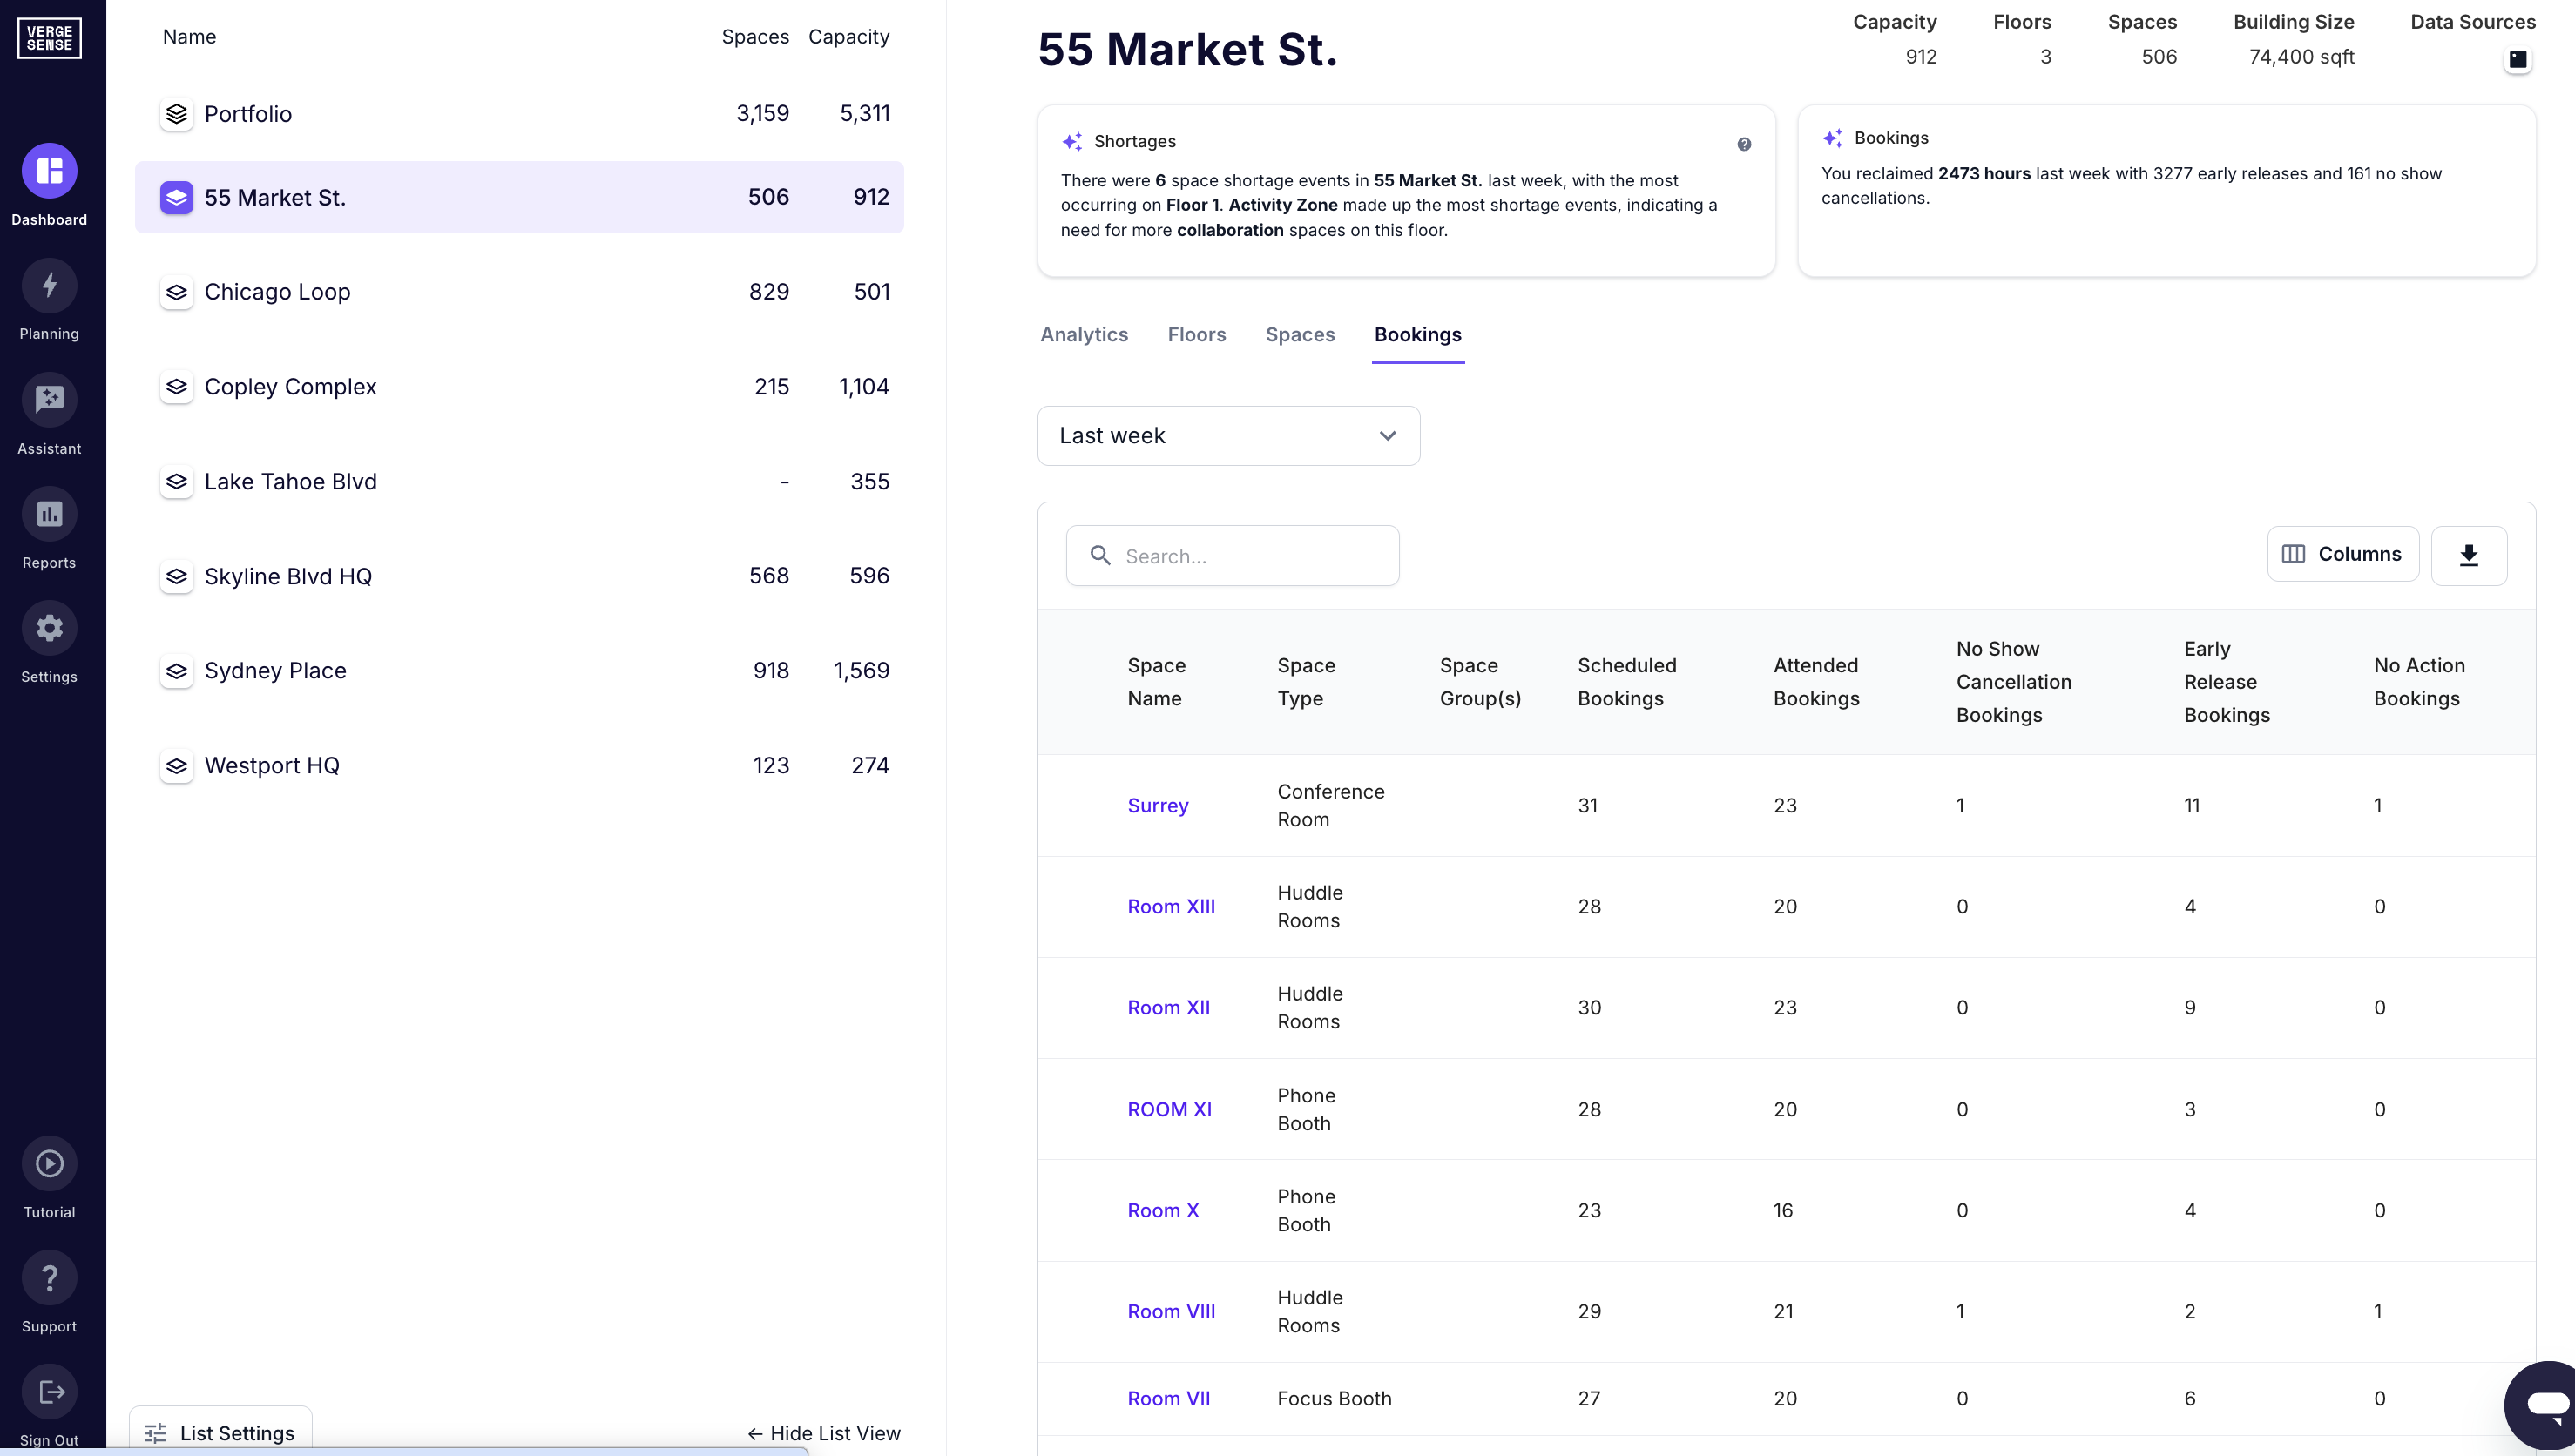Switch to the Analytics tab
Image resolution: width=2575 pixels, height=1456 pixels.
1084,335
